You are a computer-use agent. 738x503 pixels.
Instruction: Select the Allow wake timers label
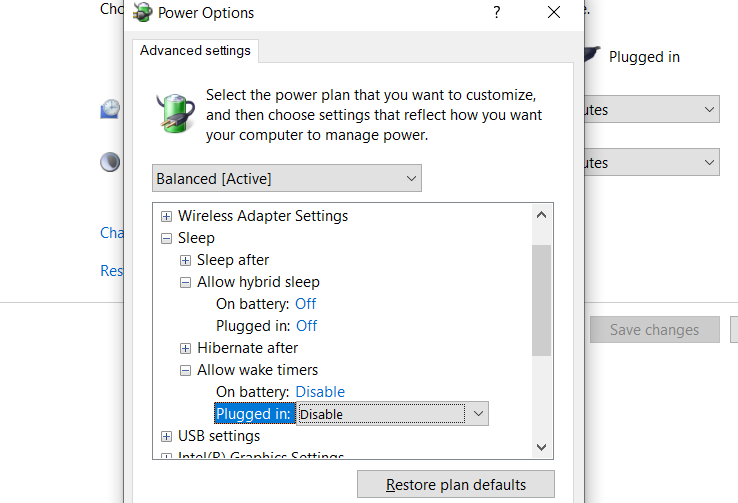pos(257,370)
